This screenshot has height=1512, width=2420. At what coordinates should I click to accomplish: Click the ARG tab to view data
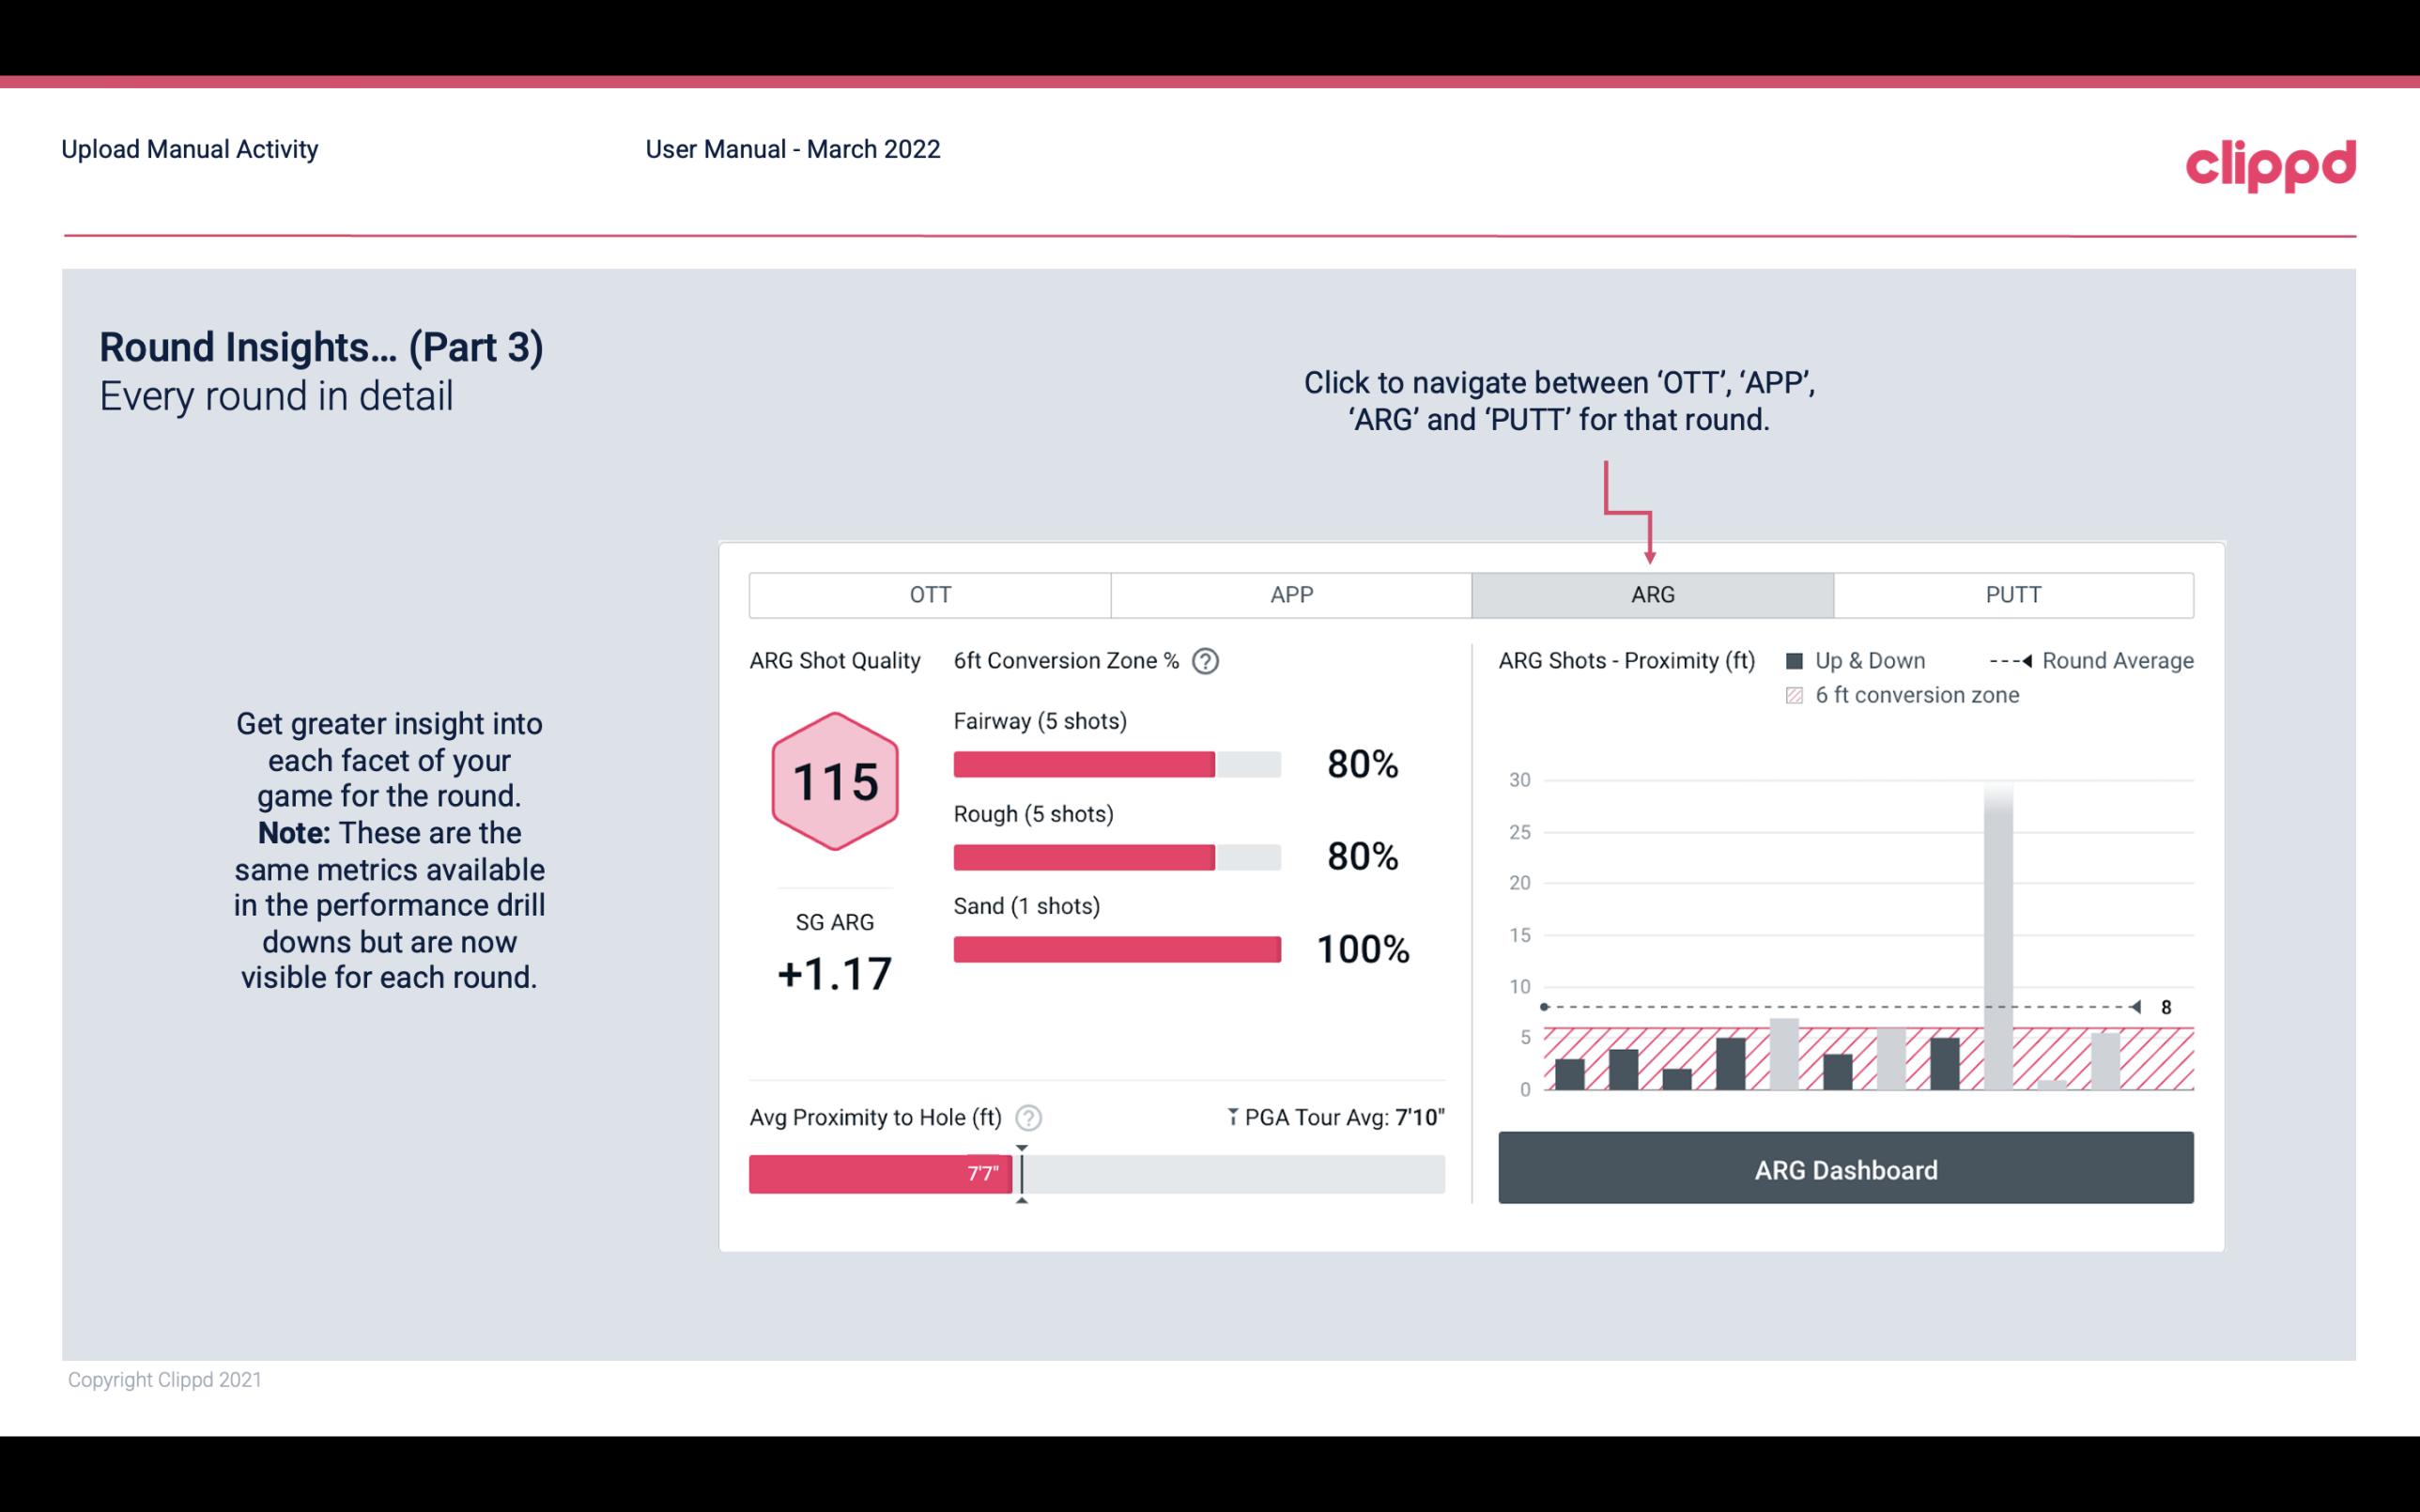[1649, 594]
